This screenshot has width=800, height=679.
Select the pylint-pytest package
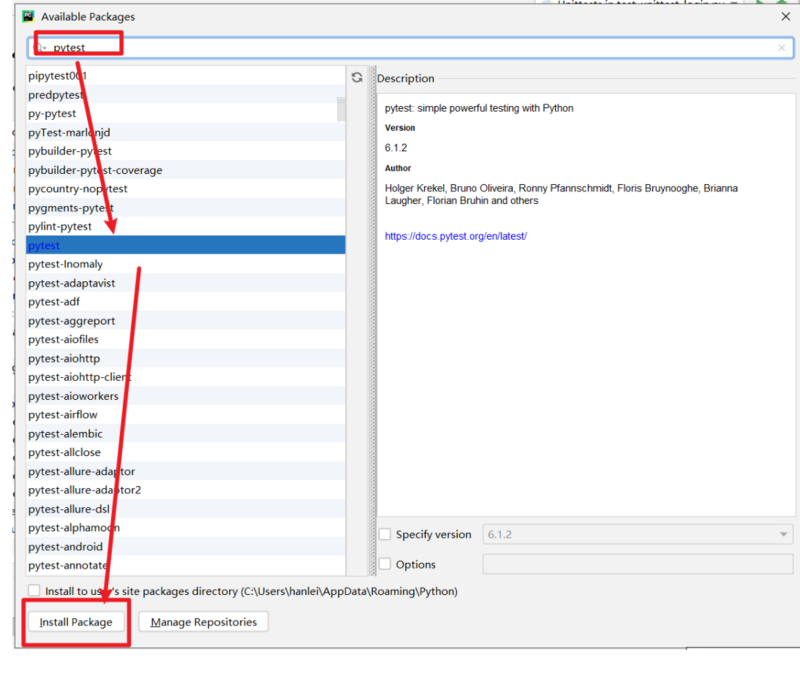186,226
